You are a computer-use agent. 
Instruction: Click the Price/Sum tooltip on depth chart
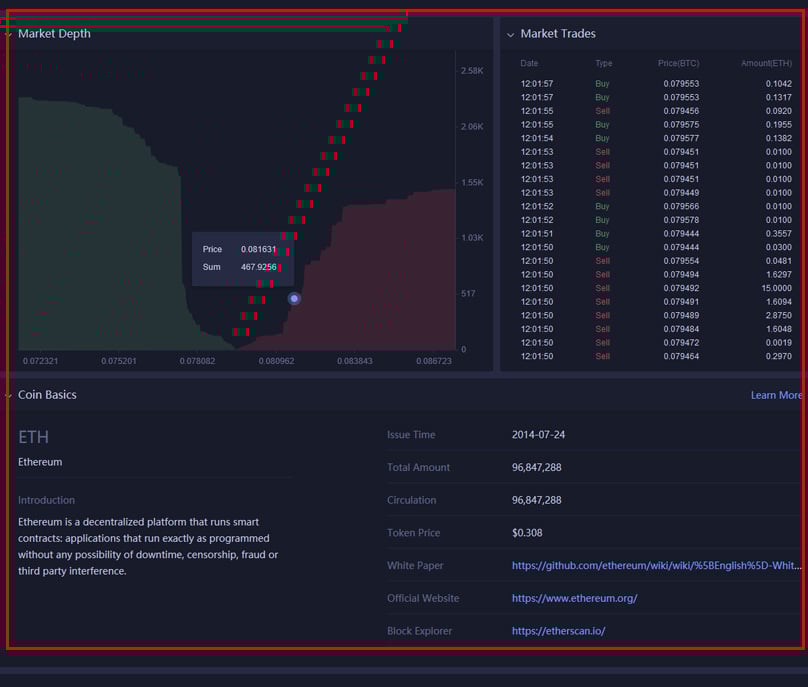[x=238, y=258]
